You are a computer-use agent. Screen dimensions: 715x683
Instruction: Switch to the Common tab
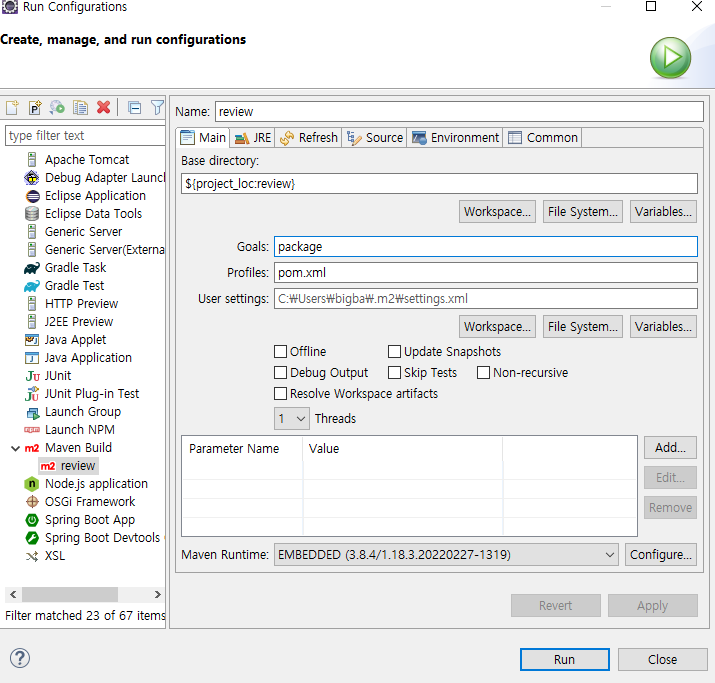[x=543, y=138]
